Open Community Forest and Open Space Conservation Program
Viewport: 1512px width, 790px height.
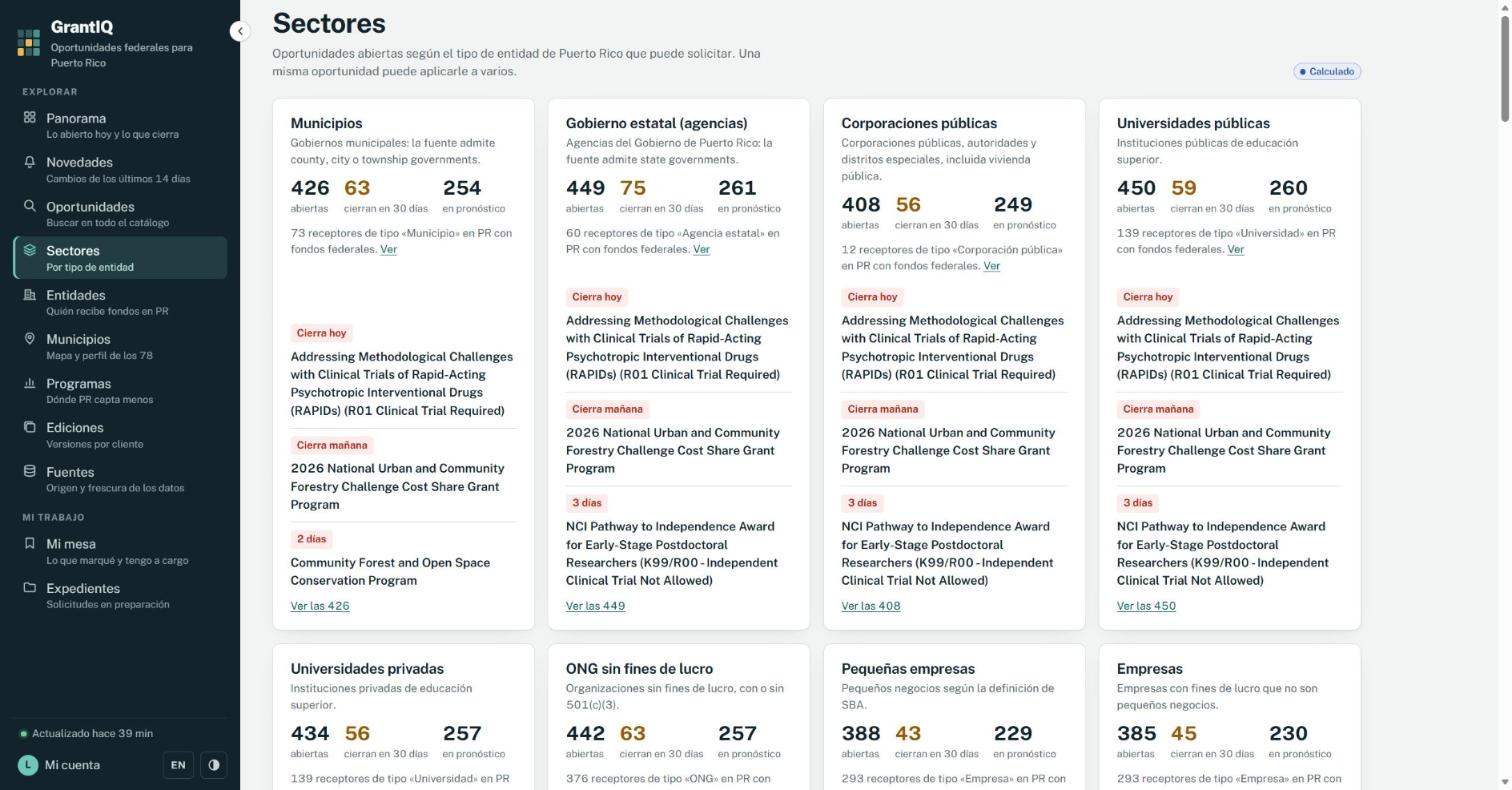390,572
